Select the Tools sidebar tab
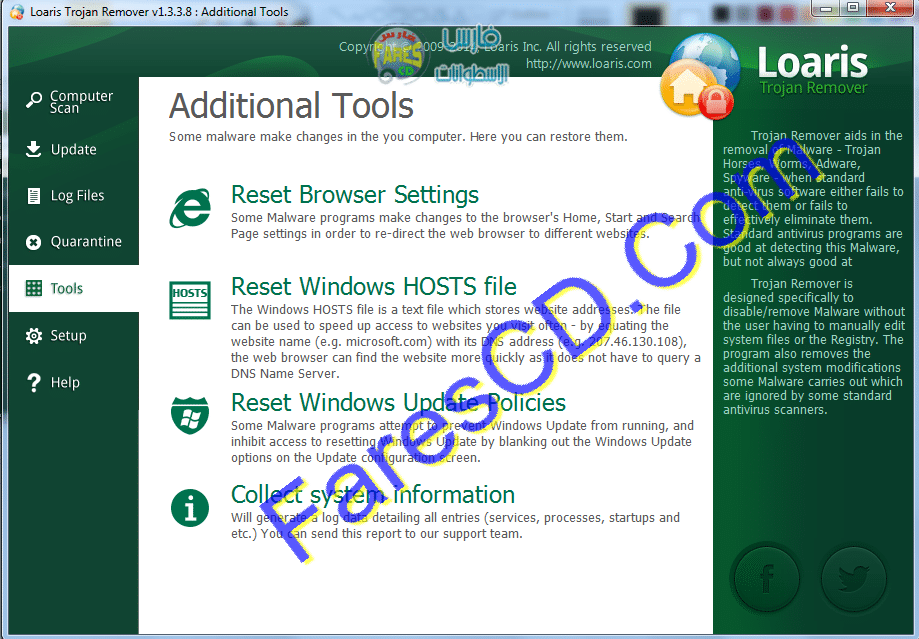Viewport: 919px width, 639px height. pyautogui.click(x=74, y=288)
